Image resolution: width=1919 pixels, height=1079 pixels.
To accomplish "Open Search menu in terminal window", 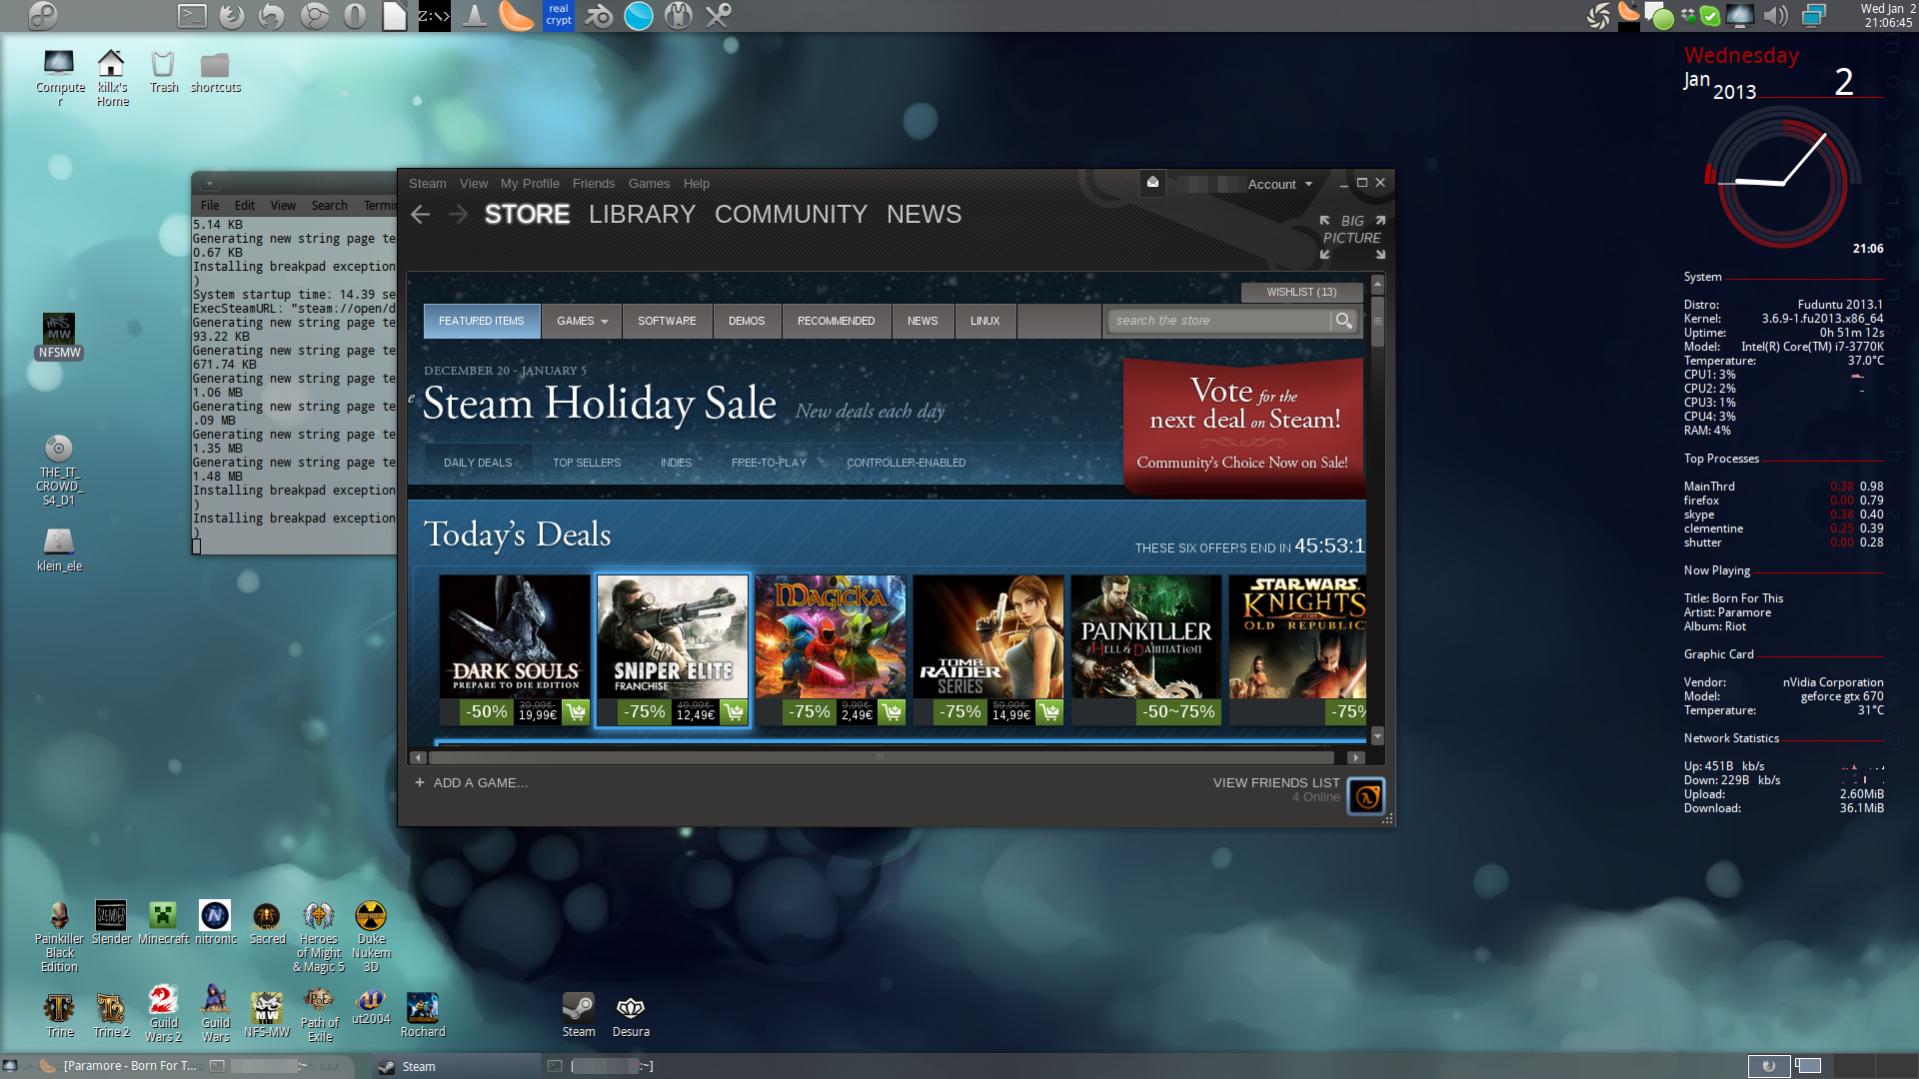I will coord(329,205).
